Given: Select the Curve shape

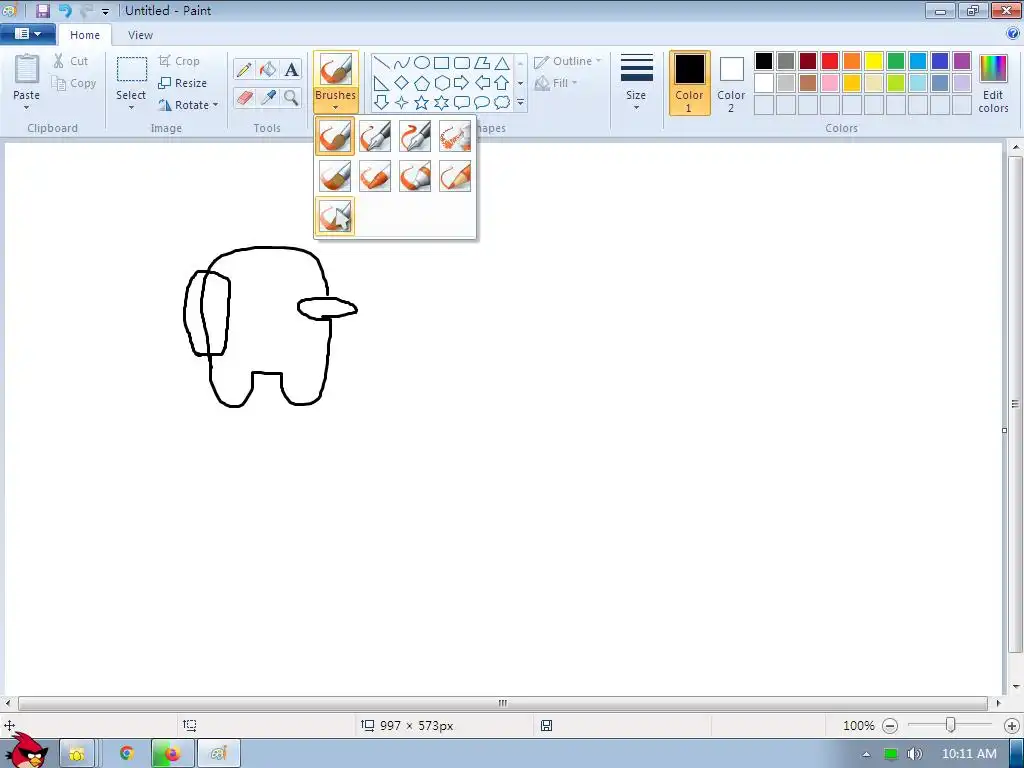Looking at the screenshot, I should [402, 63].
